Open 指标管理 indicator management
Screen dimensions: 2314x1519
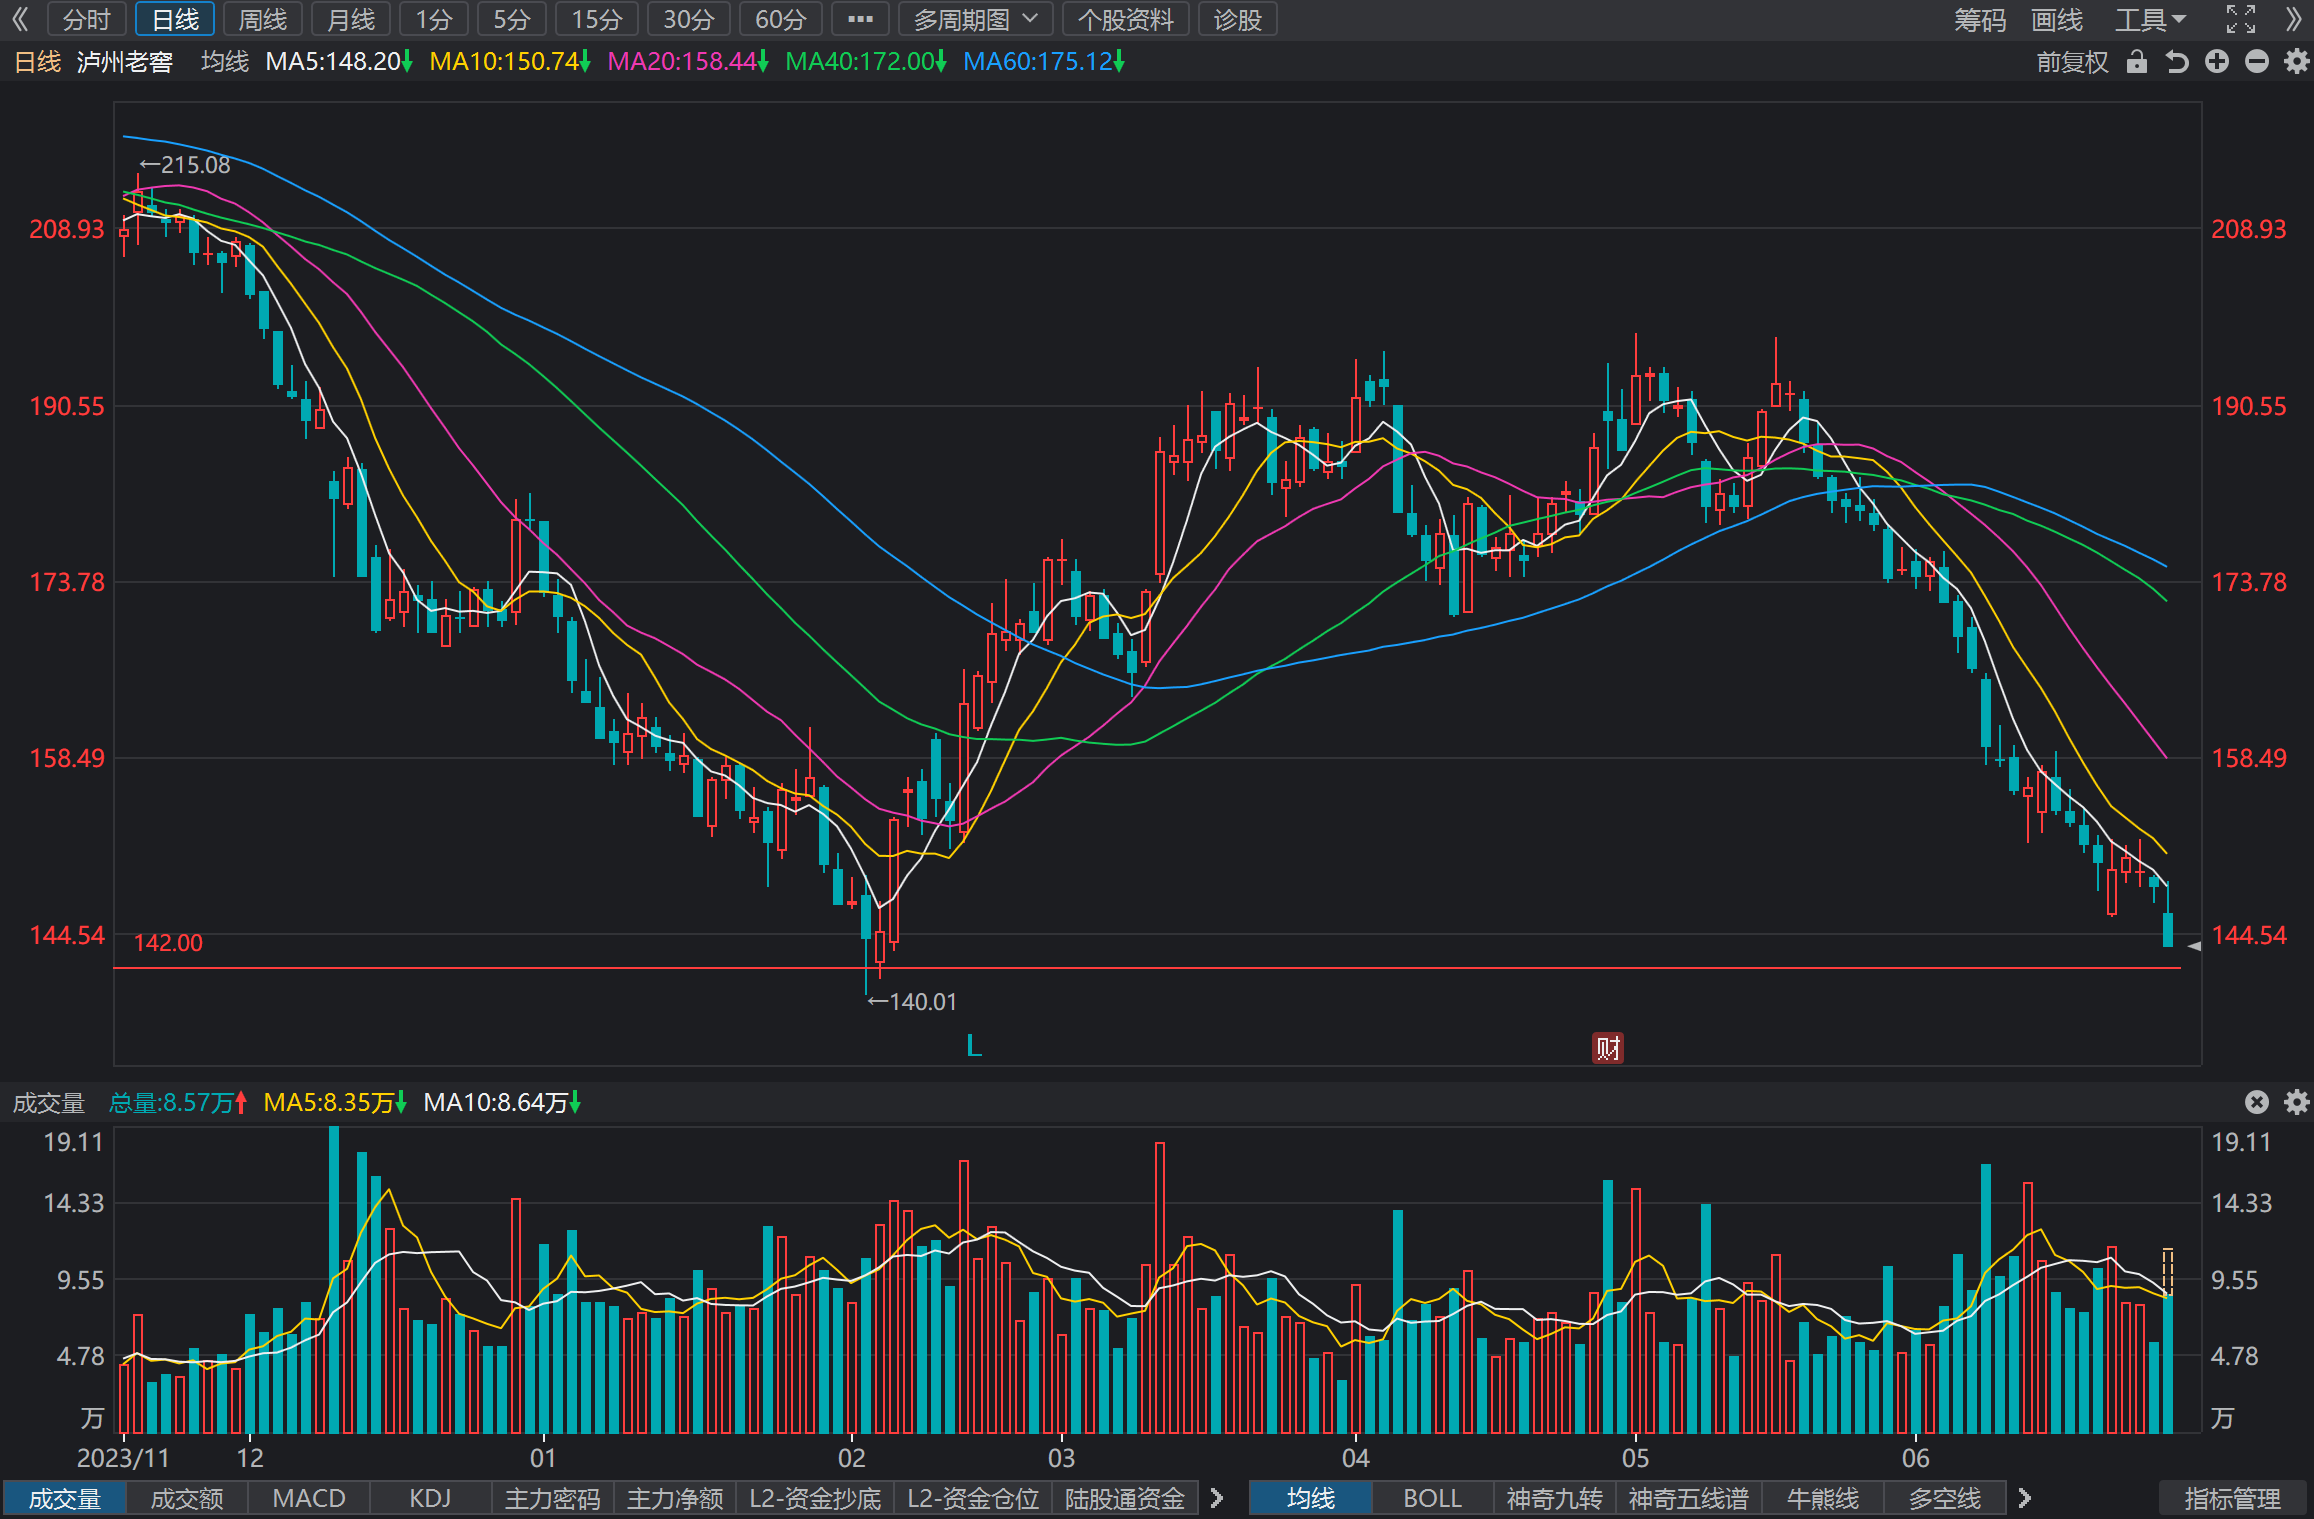[2233, 1498]
